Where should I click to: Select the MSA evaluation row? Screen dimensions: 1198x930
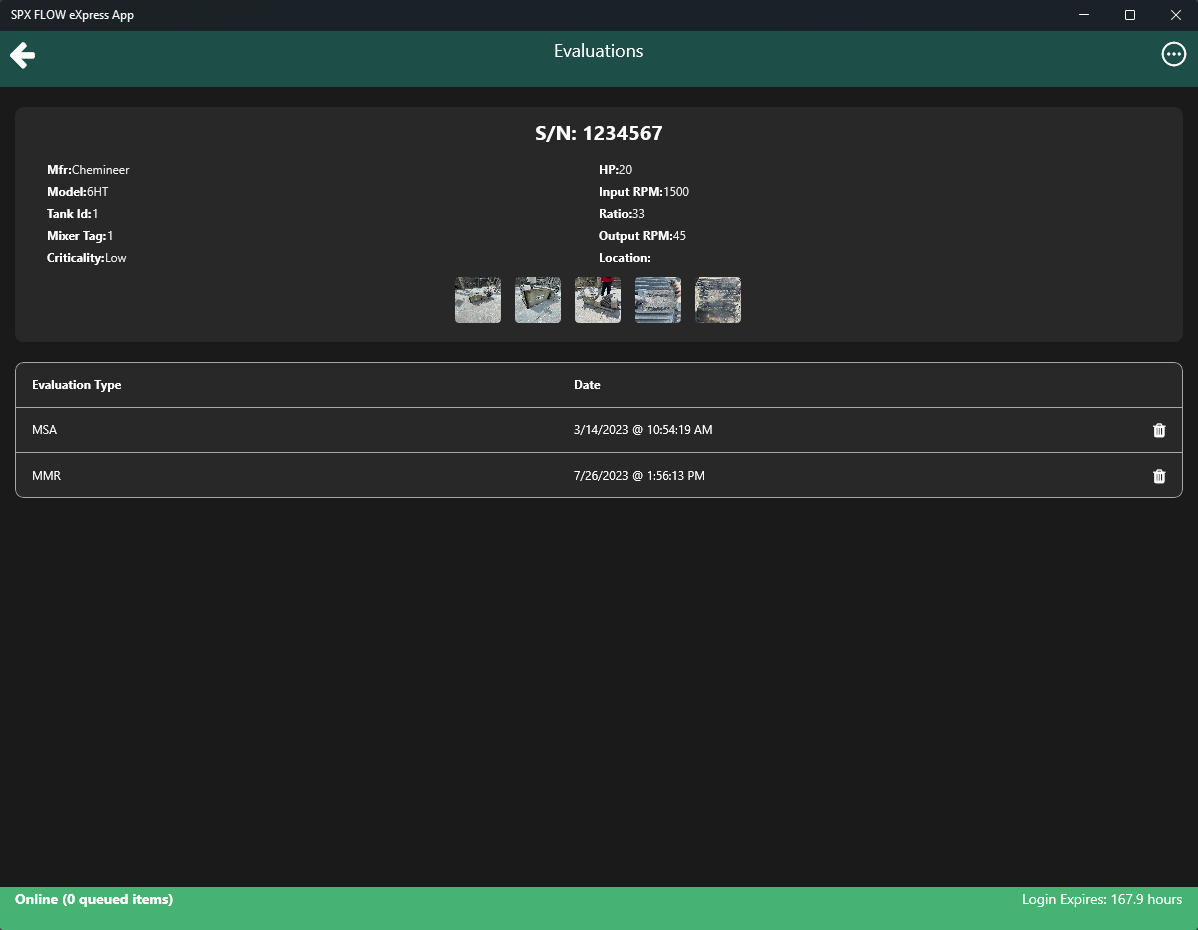(x=599, y=430)
